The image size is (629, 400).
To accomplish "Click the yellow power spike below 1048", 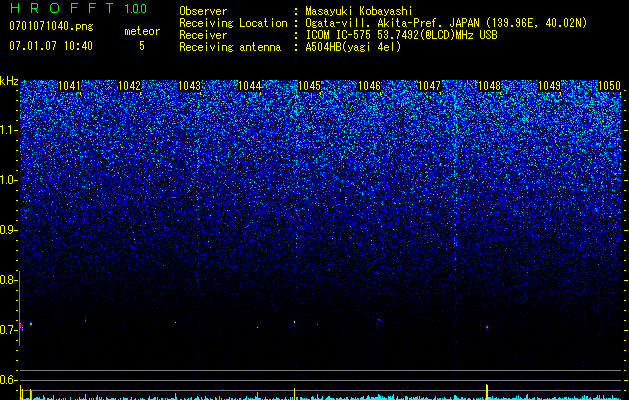I will pyautogui.click(x=487, y=392).
